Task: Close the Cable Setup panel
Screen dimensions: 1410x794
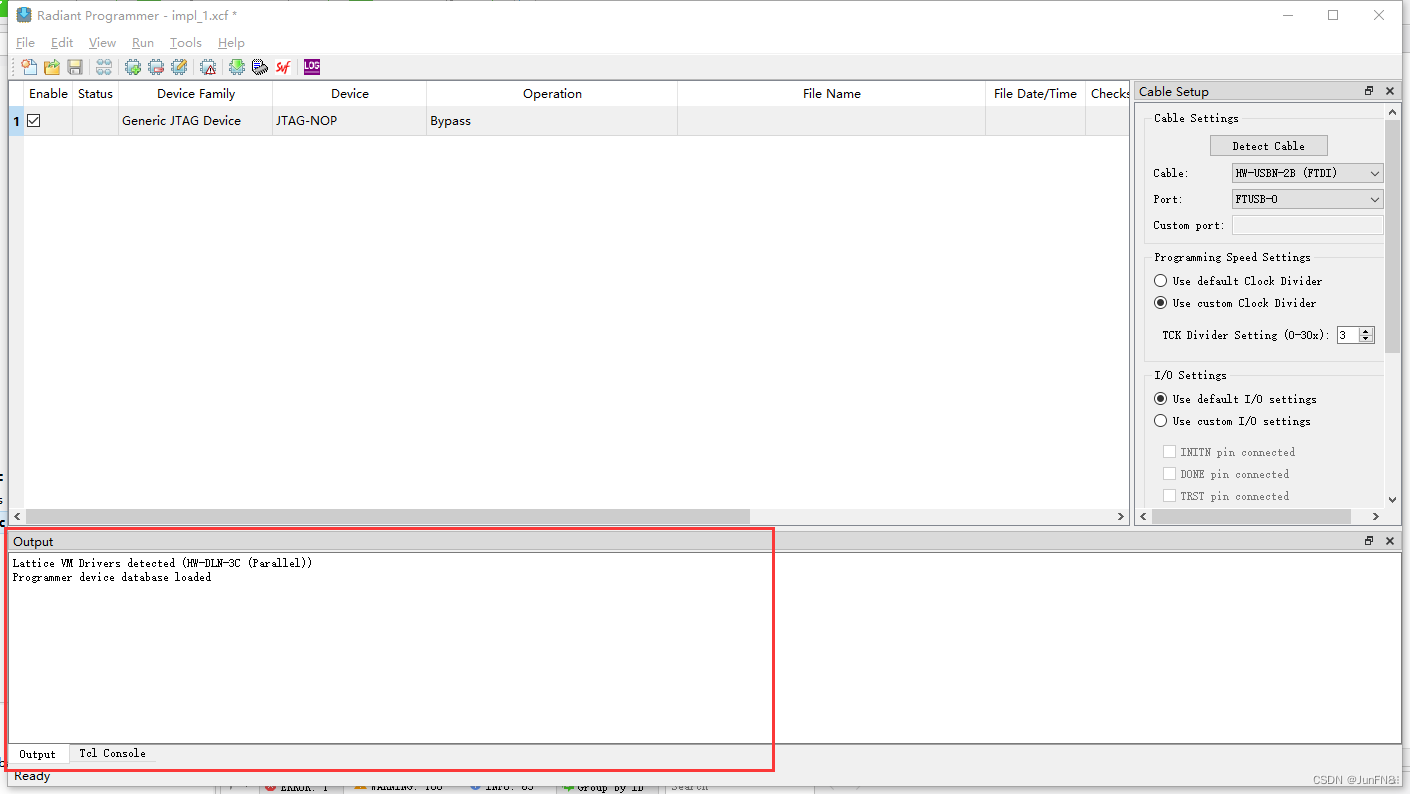Action: coord(1390,91)
